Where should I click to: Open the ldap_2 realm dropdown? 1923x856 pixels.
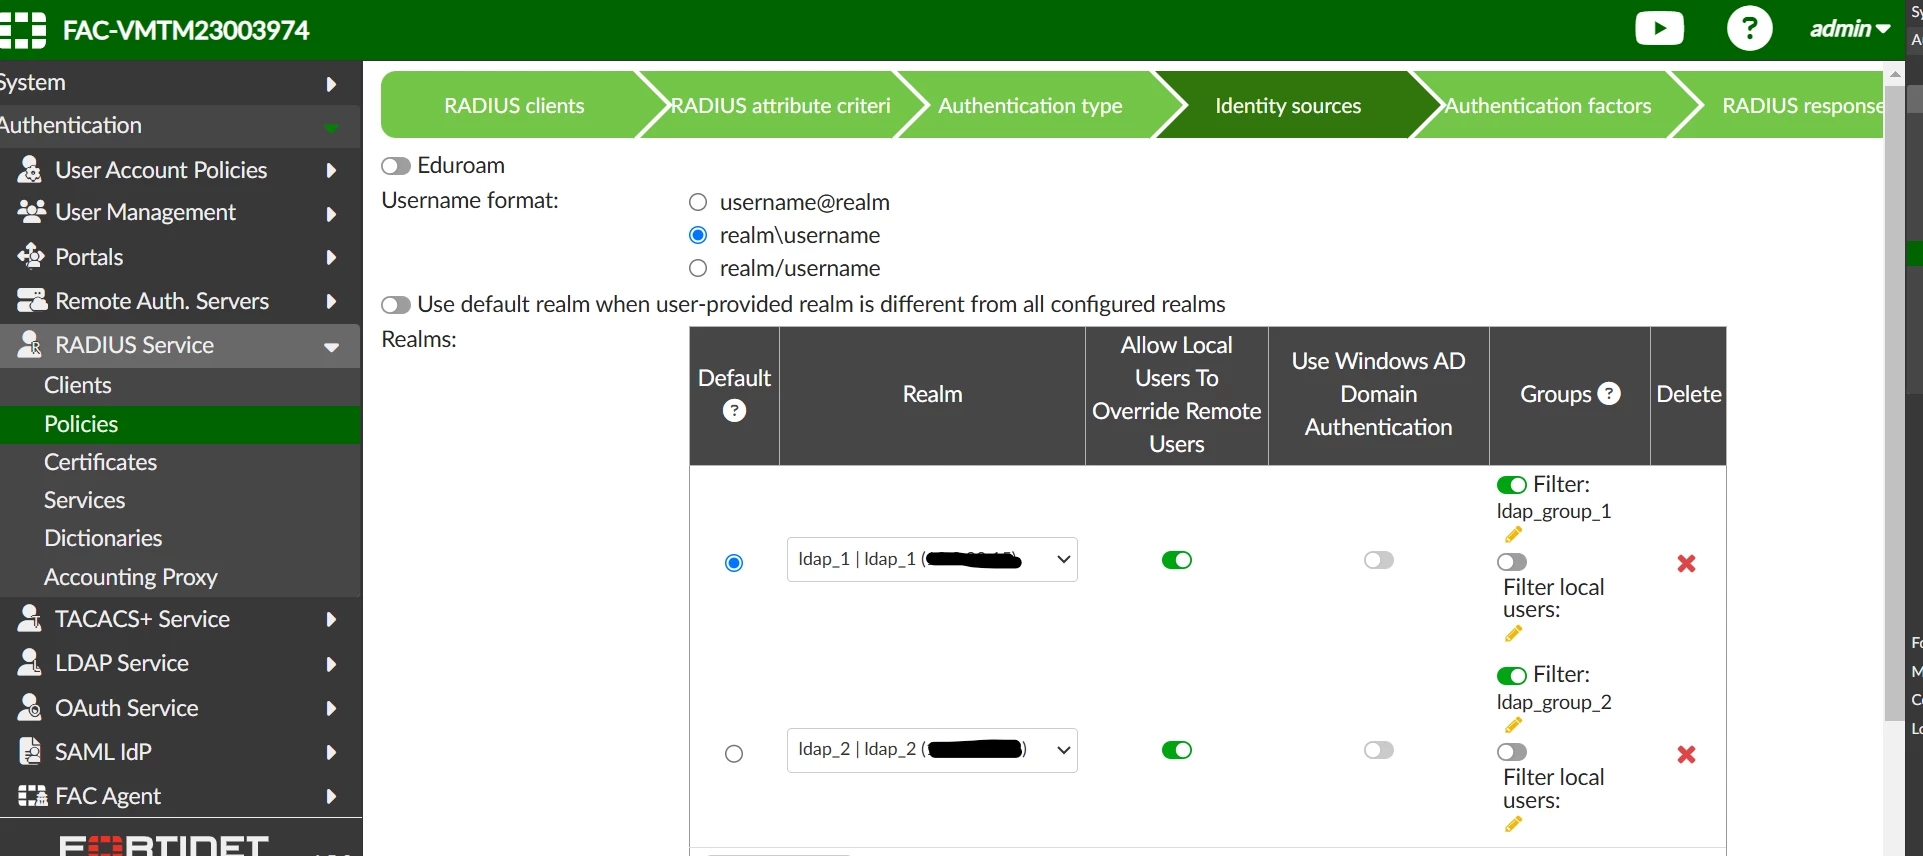932,750
